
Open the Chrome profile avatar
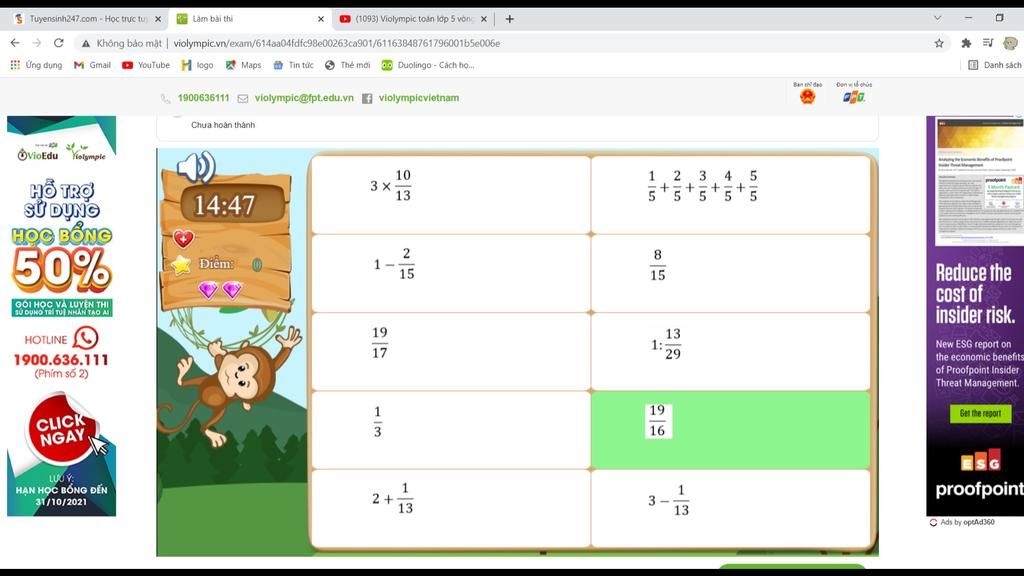pos(1010,43)
